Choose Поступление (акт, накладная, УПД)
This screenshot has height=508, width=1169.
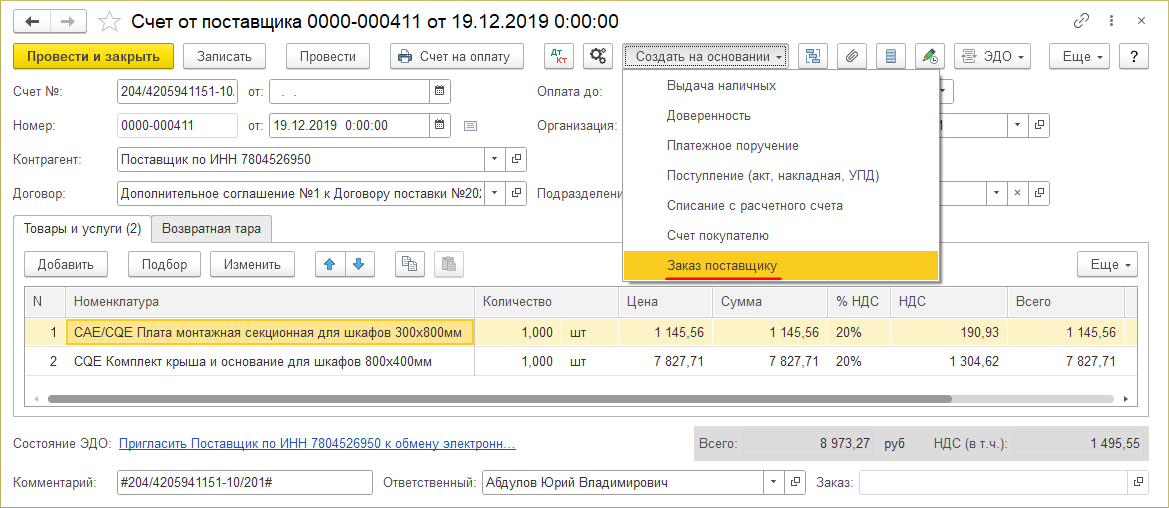pos(781,175)
